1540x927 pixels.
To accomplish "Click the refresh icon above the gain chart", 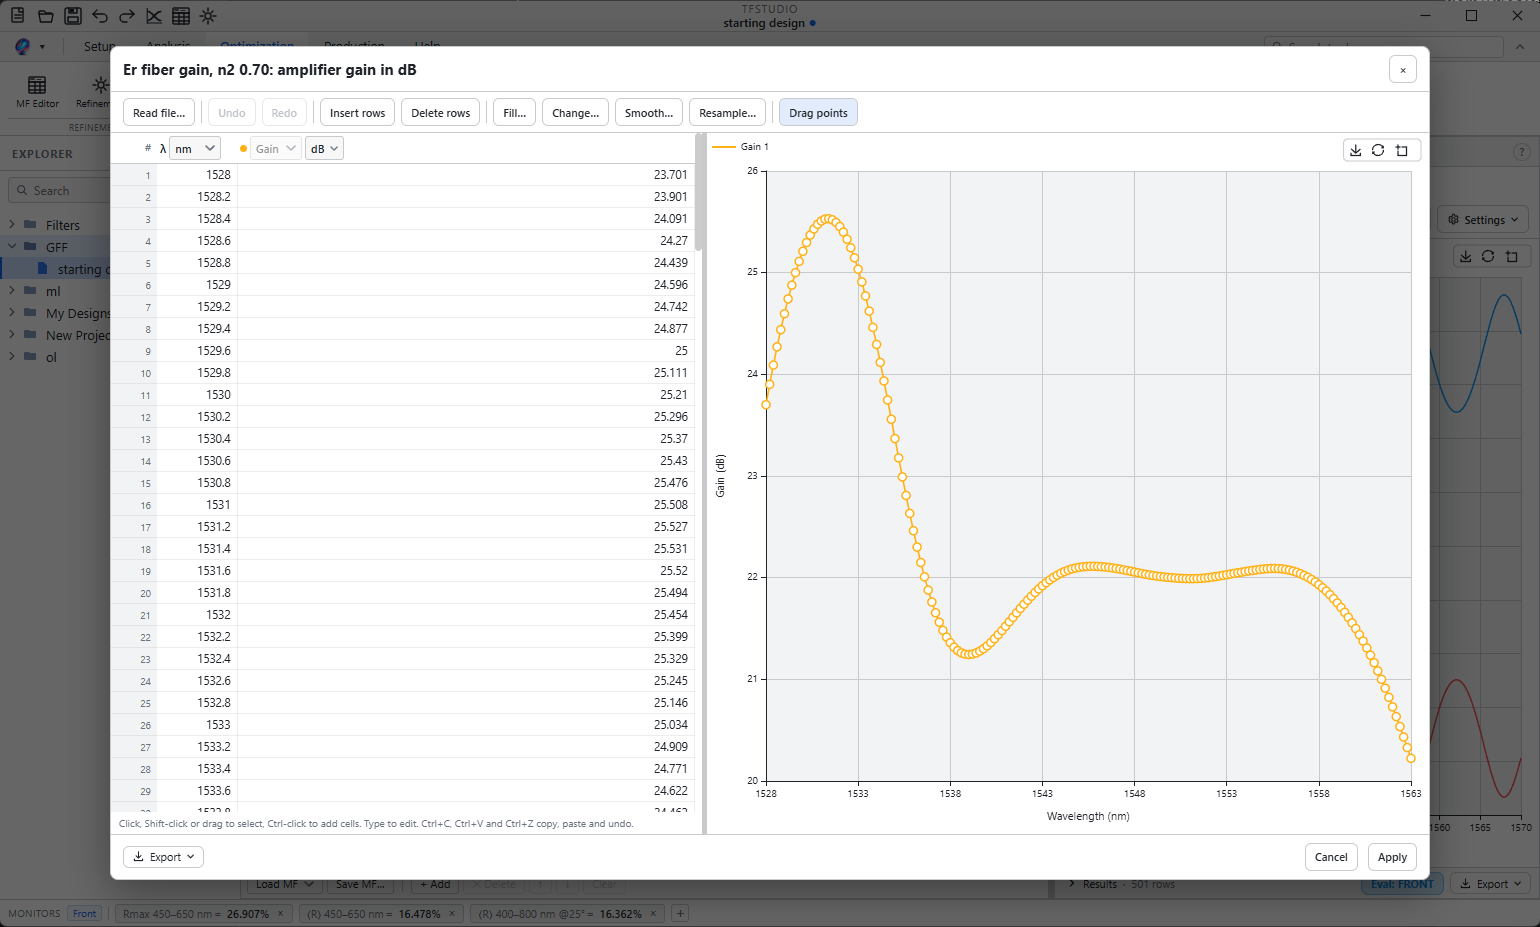I will [1378, 150].
